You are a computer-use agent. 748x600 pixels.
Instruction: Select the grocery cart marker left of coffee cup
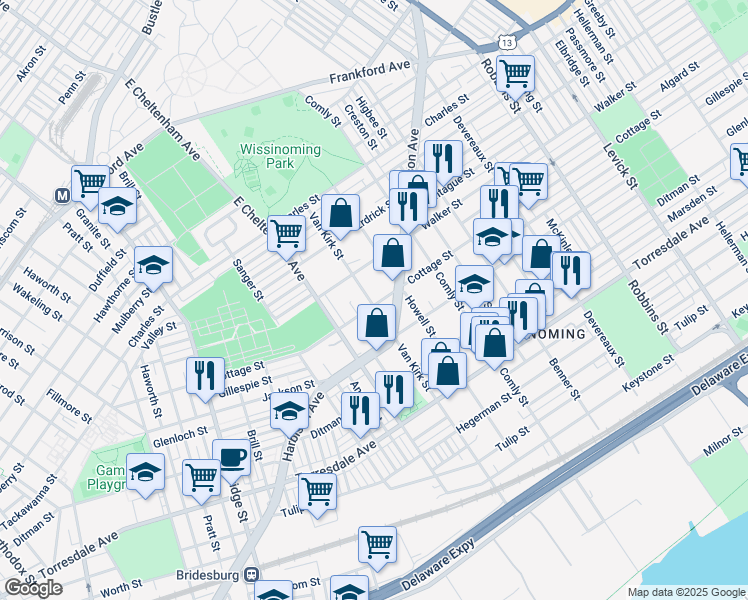pyautogui.click(x=201, y=480)
